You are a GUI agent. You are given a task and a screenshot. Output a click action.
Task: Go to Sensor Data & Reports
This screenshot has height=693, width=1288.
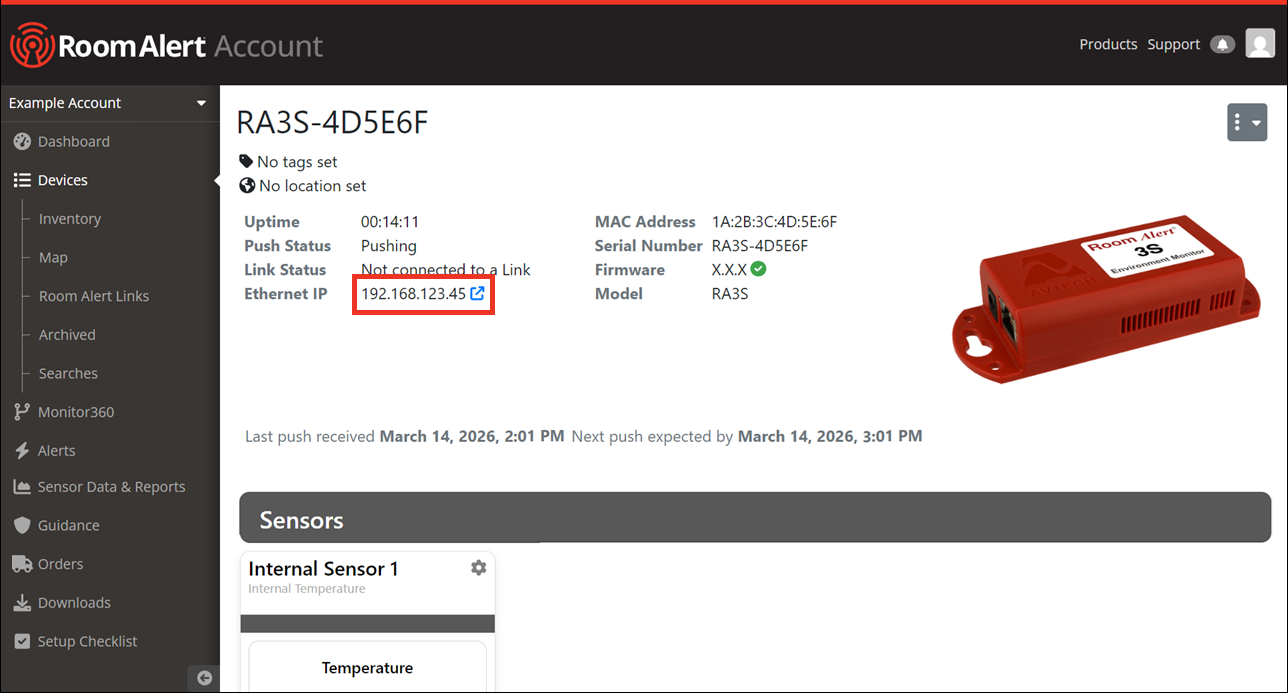[x=111, y=487]
